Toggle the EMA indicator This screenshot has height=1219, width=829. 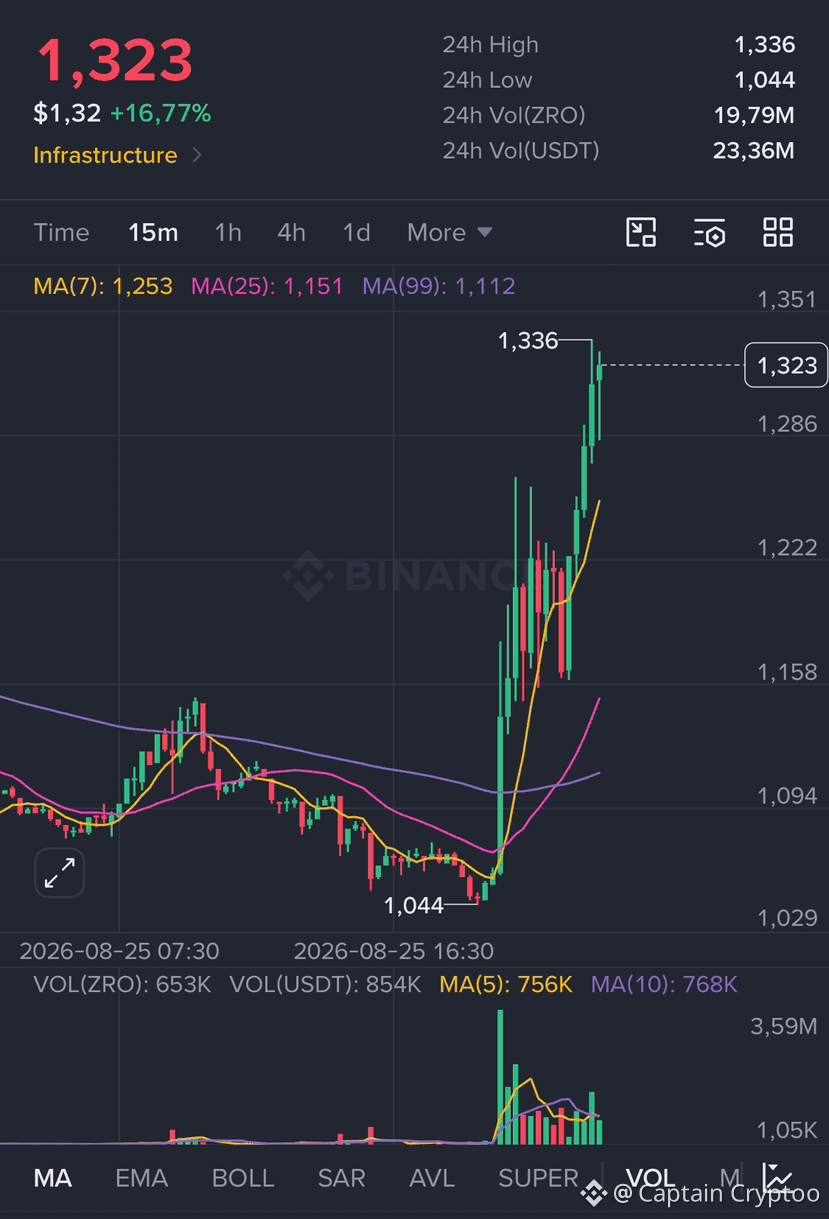(141, 1178)
